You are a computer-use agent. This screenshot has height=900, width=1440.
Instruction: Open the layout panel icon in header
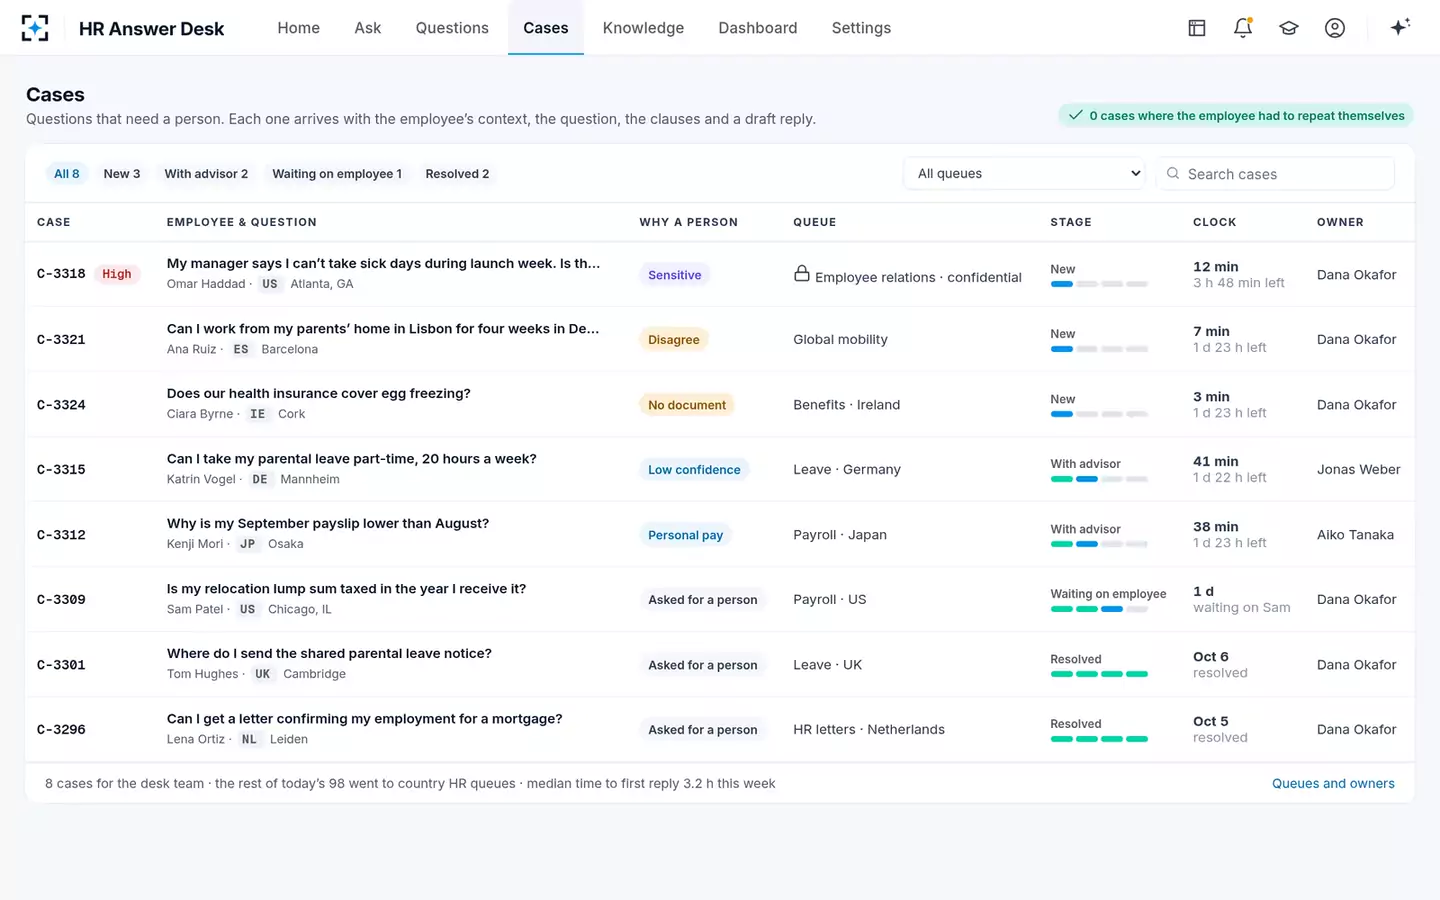tap(1197, 28)
